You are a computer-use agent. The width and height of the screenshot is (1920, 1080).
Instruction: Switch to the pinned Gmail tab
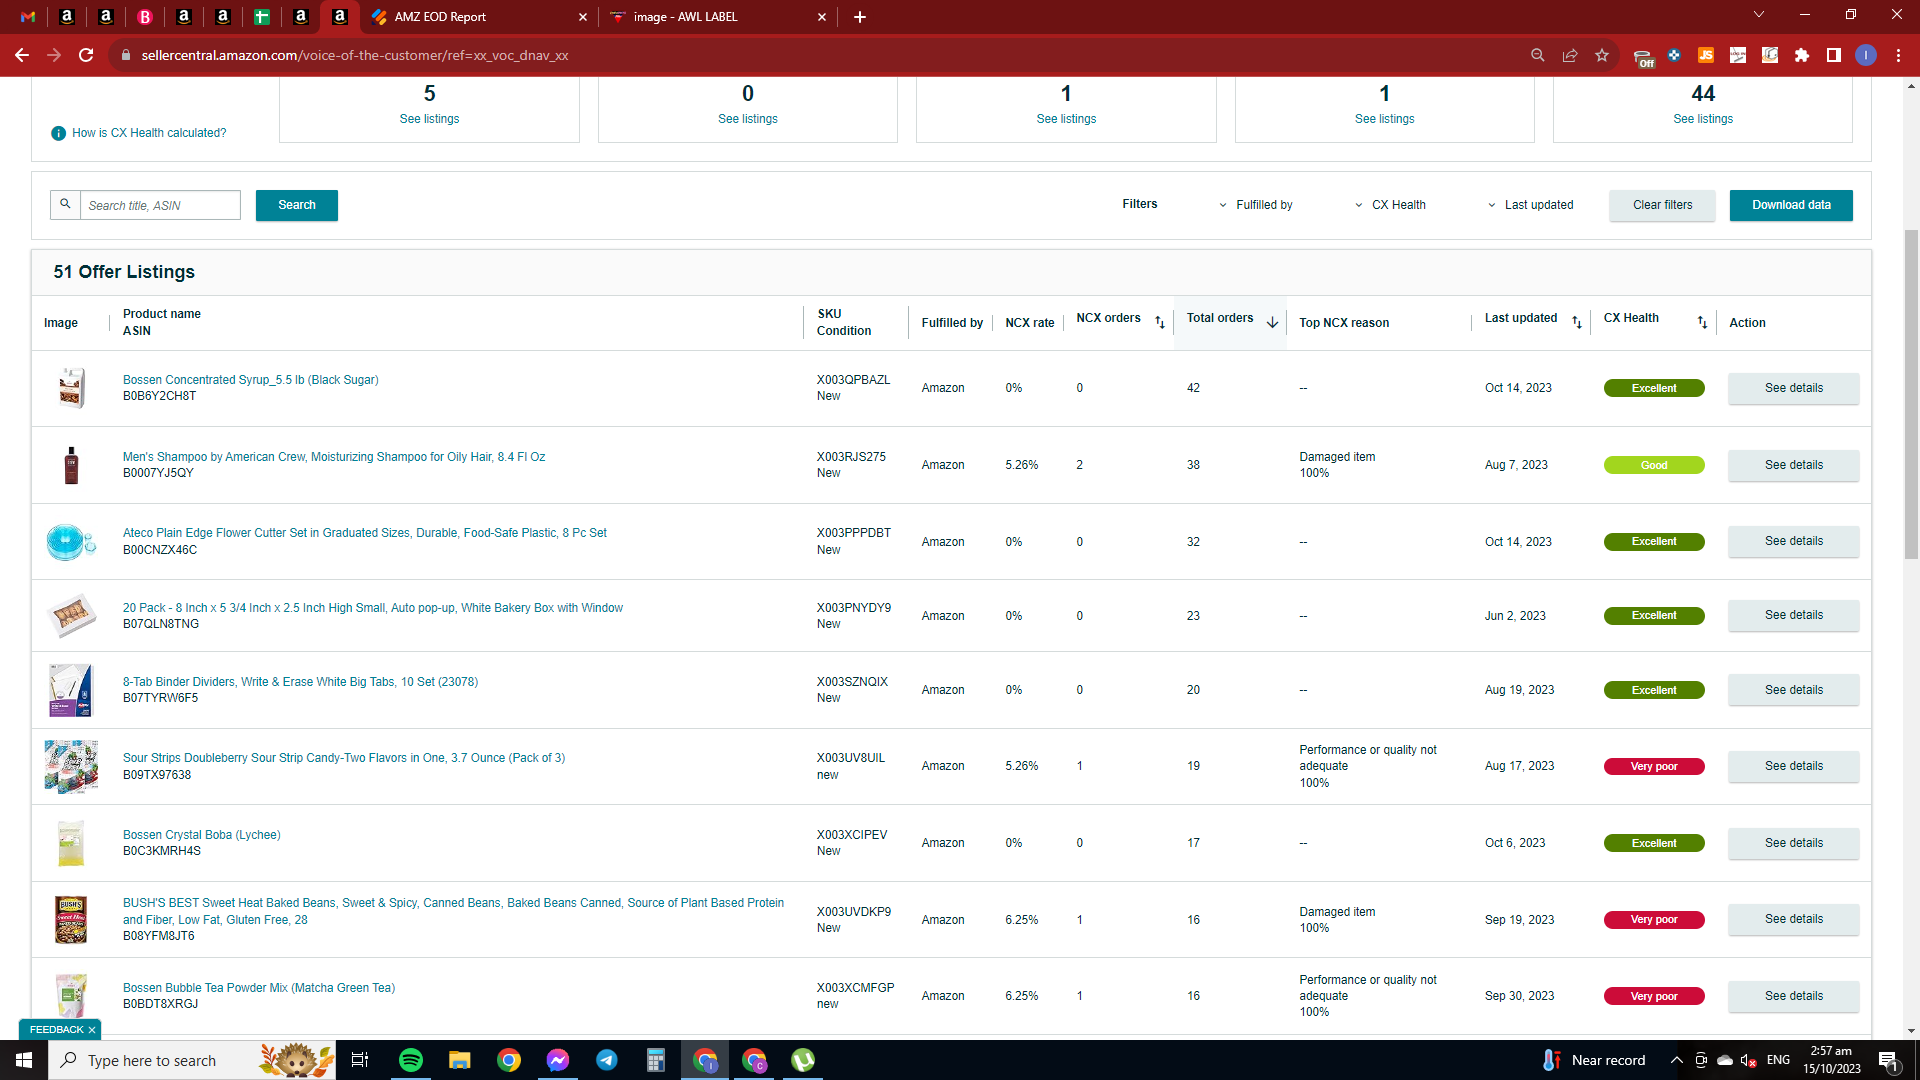(28, 17)
